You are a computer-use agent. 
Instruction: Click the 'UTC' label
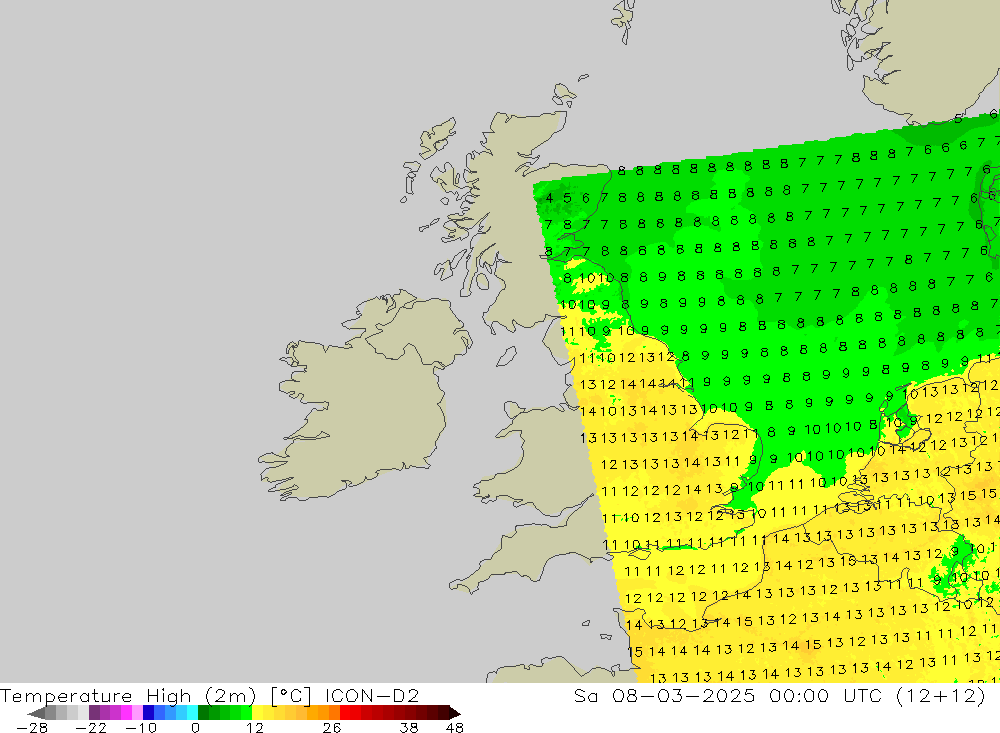[x=863, y=695]
